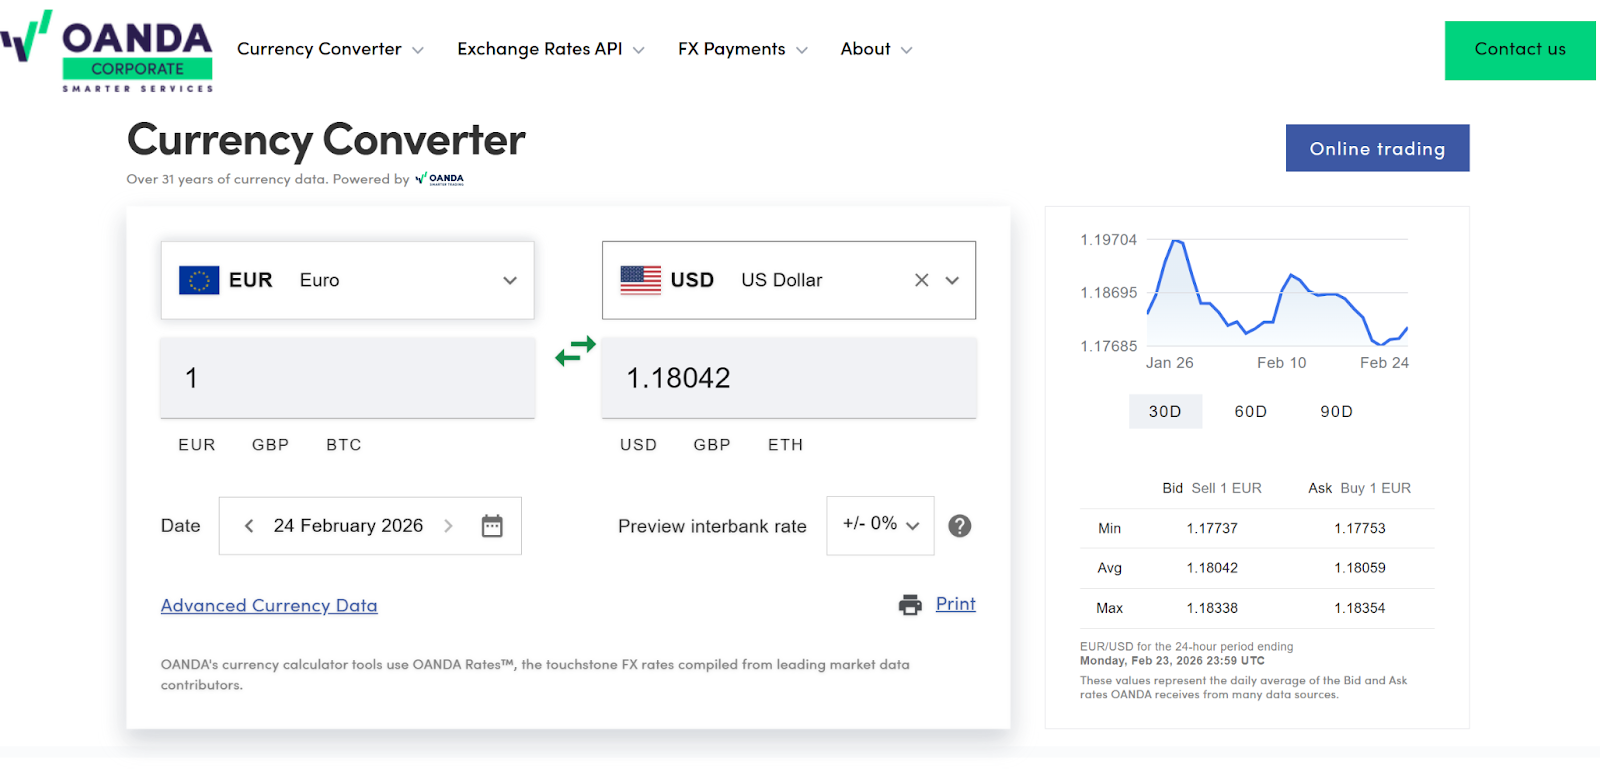Click the OANDA Corporate logo

point(107,51)
